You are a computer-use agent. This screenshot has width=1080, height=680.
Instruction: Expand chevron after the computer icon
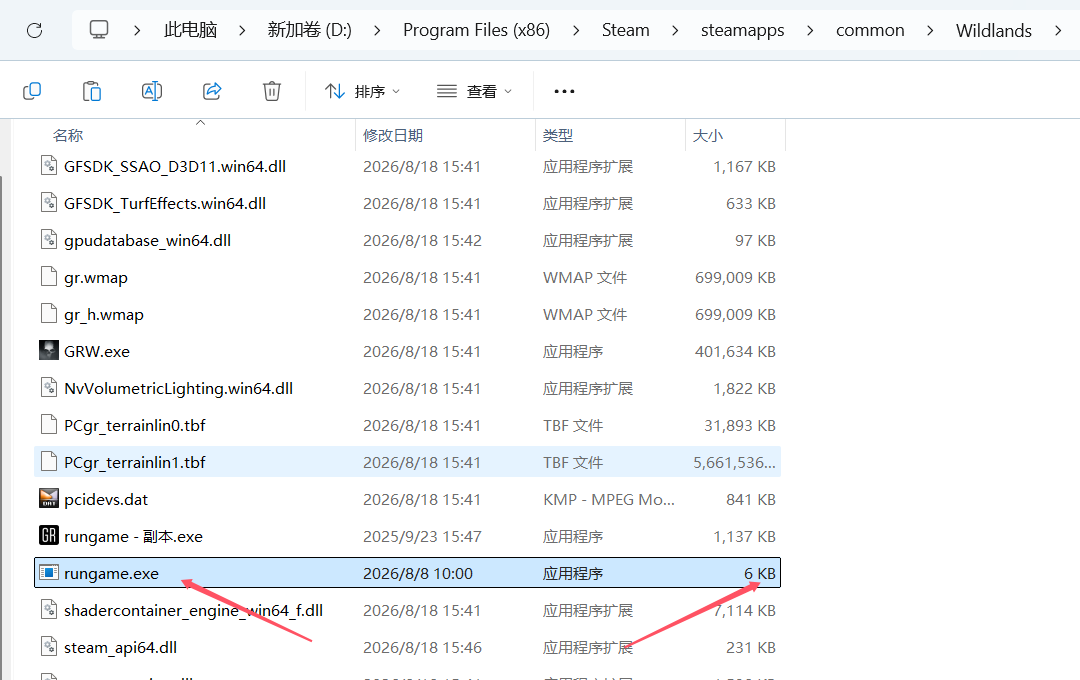click(137, 30)
